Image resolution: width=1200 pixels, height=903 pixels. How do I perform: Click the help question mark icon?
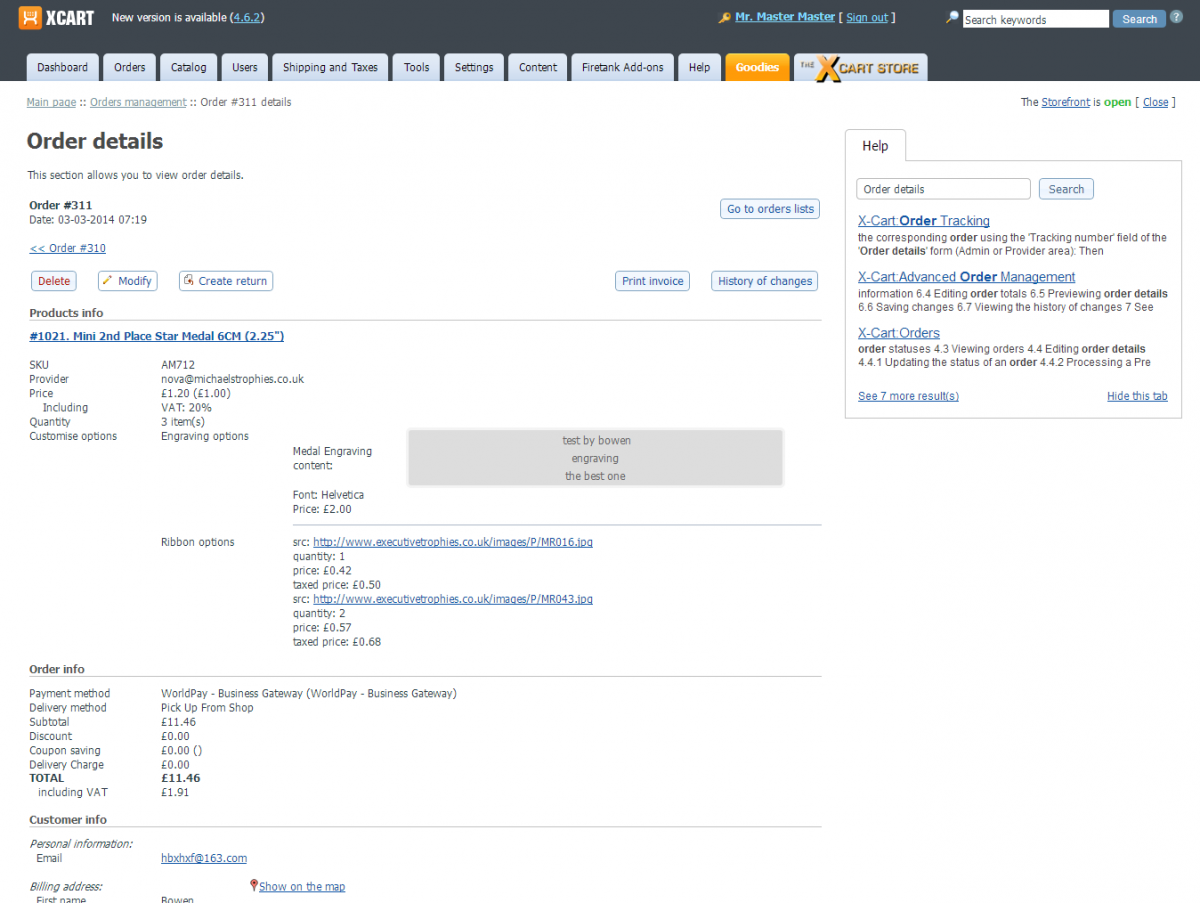[1176, 17]
